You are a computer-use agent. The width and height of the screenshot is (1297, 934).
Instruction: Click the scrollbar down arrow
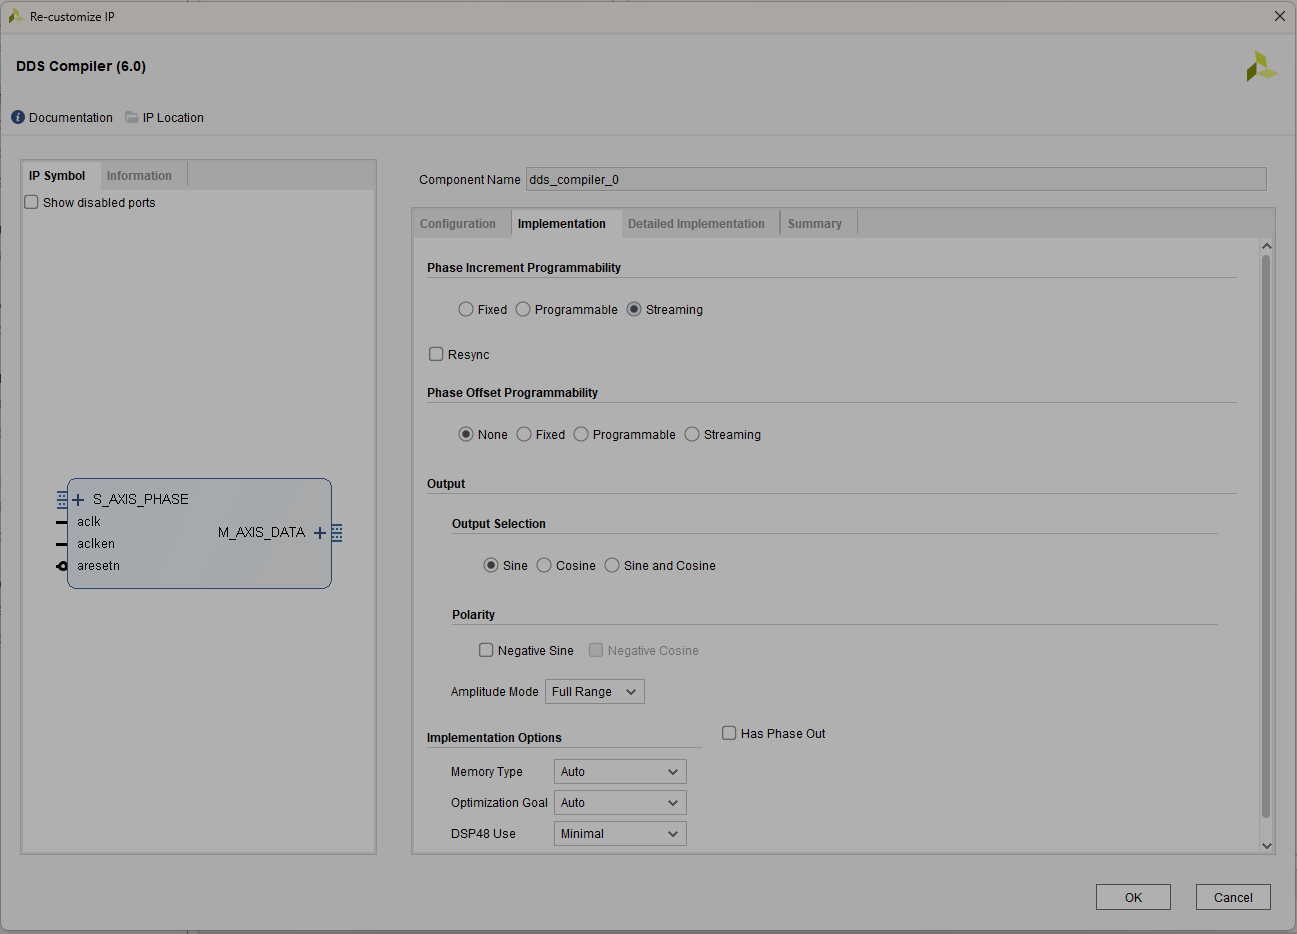(1267, 846)
